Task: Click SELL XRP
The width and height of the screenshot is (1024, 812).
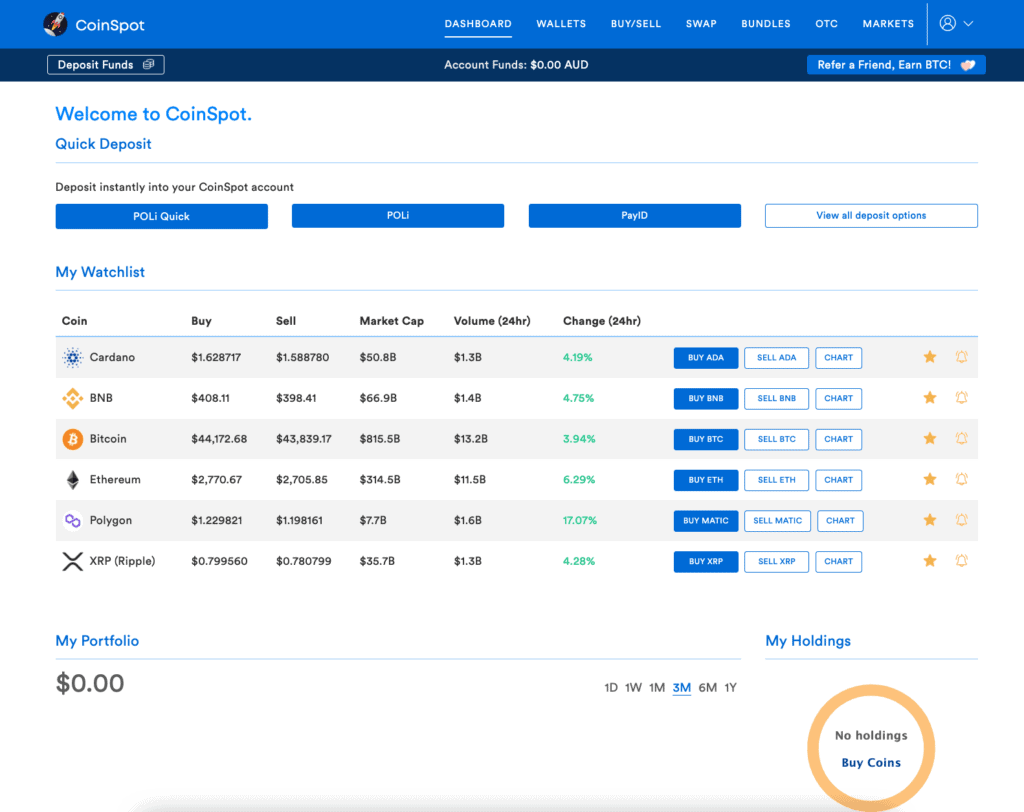Action: tap(776, 562)
